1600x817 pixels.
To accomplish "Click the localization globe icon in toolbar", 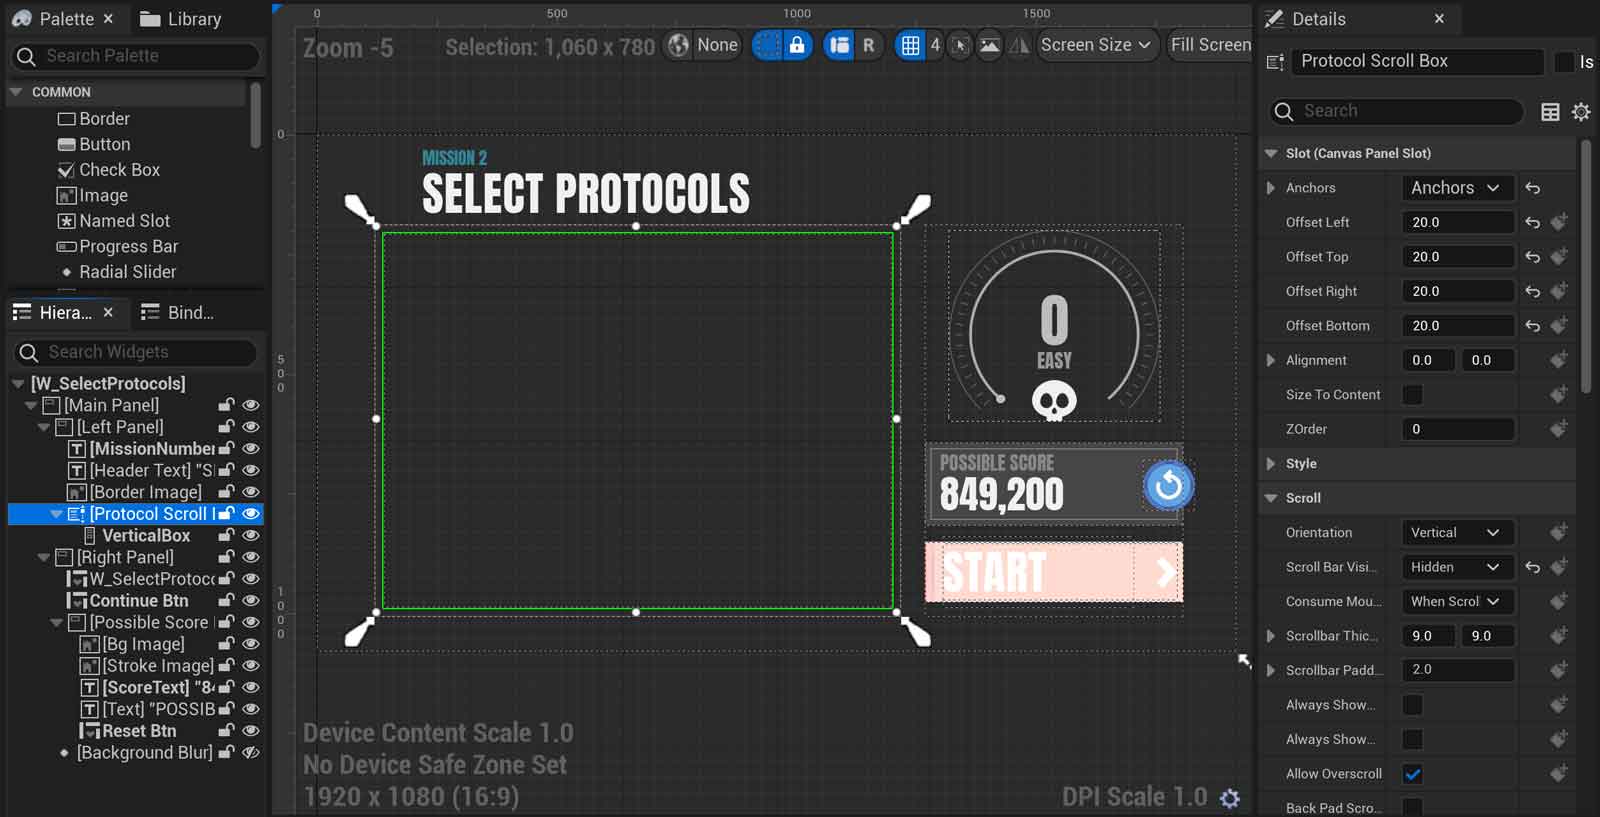I will point(679,45).
